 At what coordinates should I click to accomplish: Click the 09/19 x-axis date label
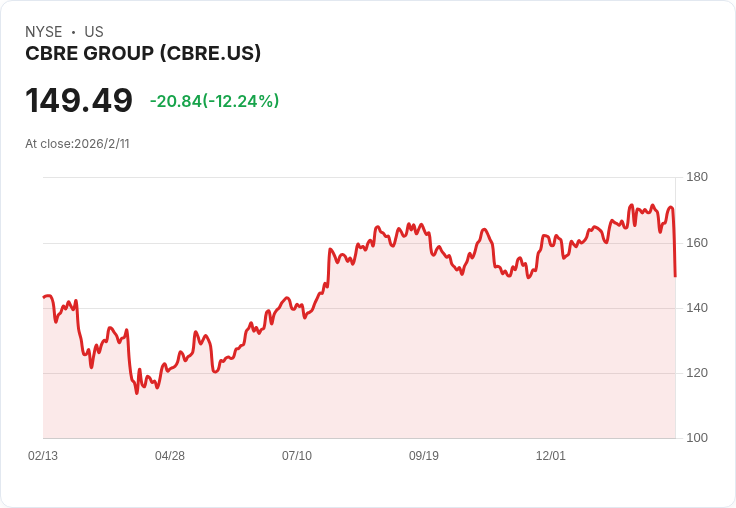[424, 455]
